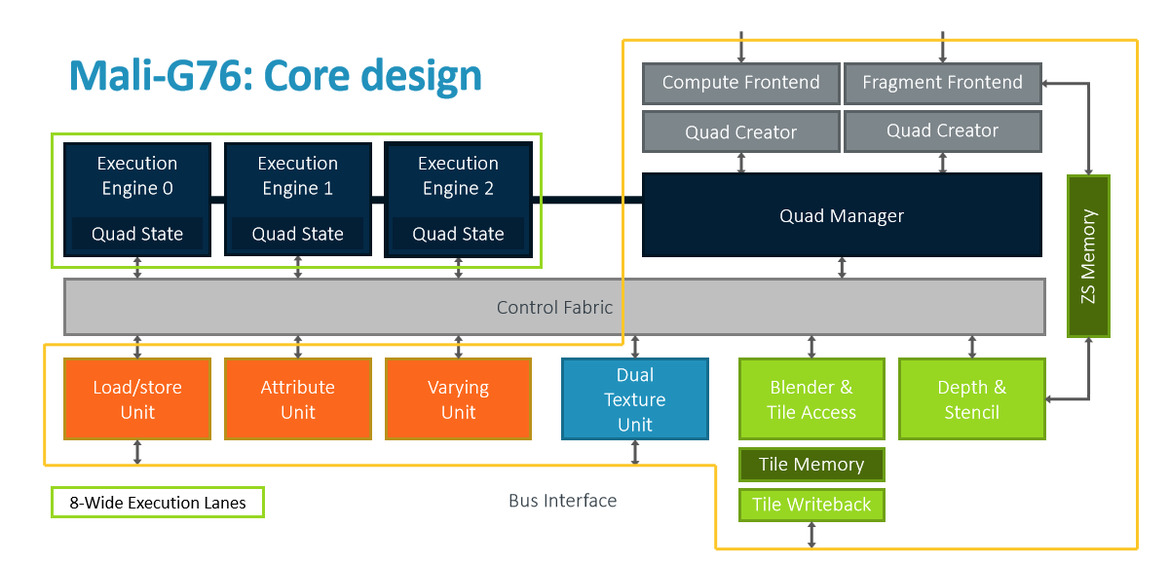This screenshot has height=565, width=1169.
Task: Click the Varying Unit box
Action: click(459, 399)
